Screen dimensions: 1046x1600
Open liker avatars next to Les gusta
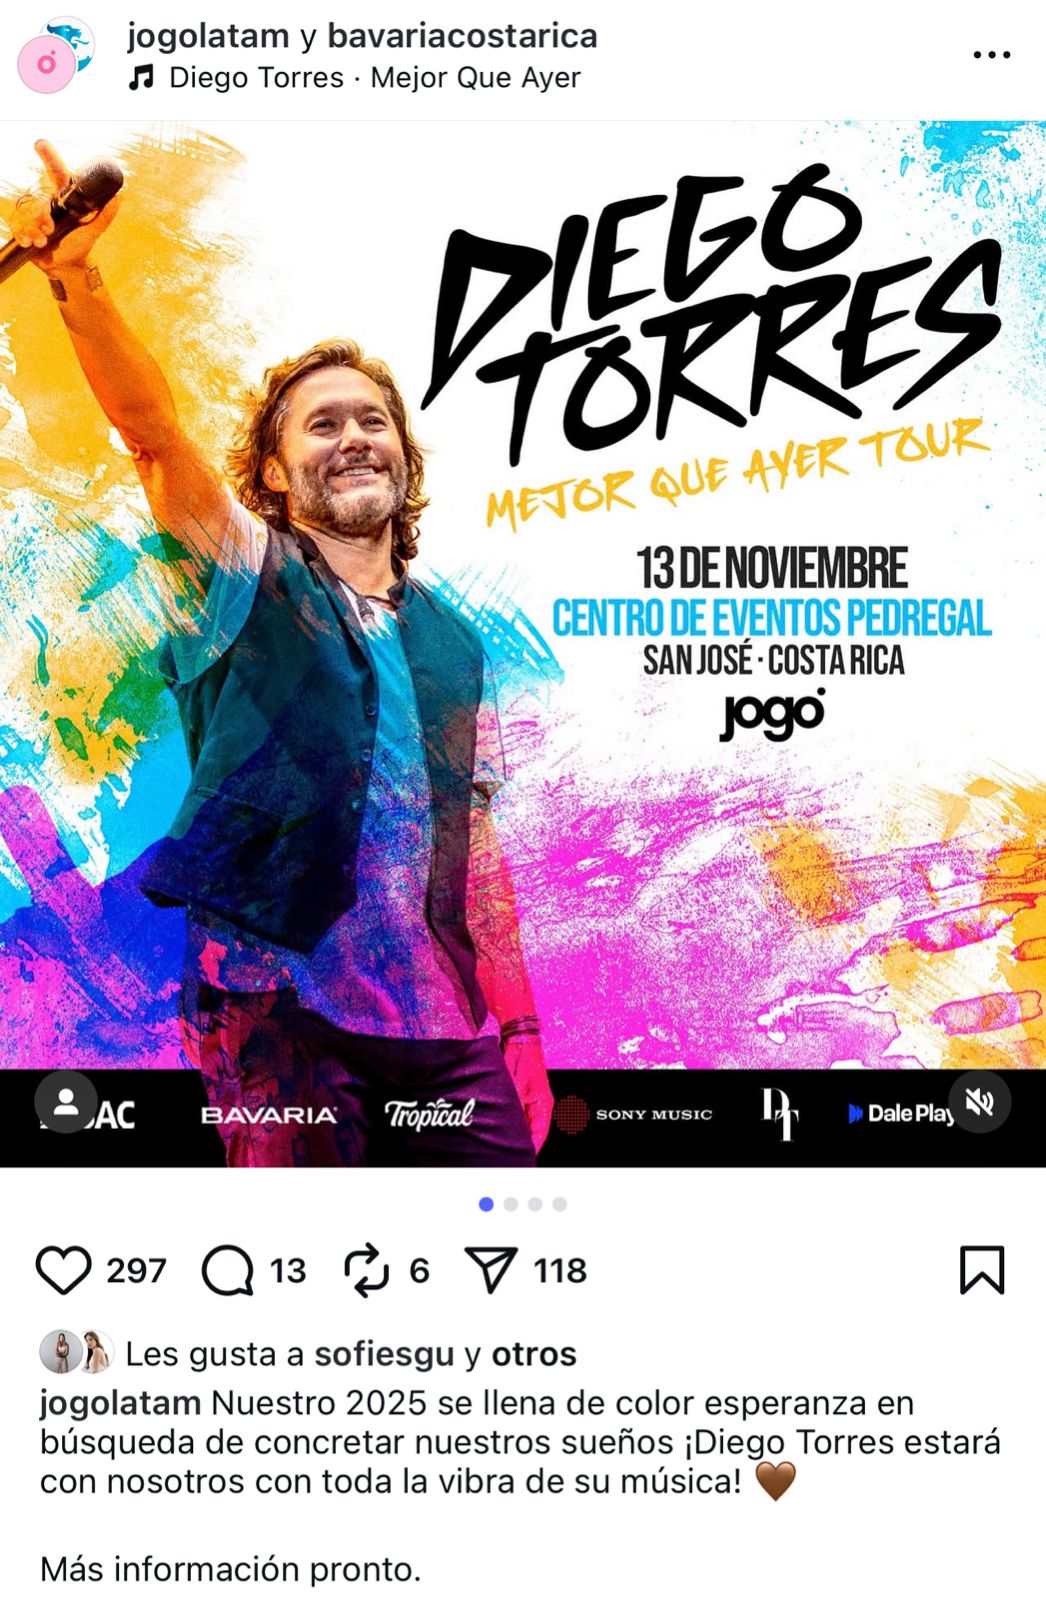pos(77,1352)
